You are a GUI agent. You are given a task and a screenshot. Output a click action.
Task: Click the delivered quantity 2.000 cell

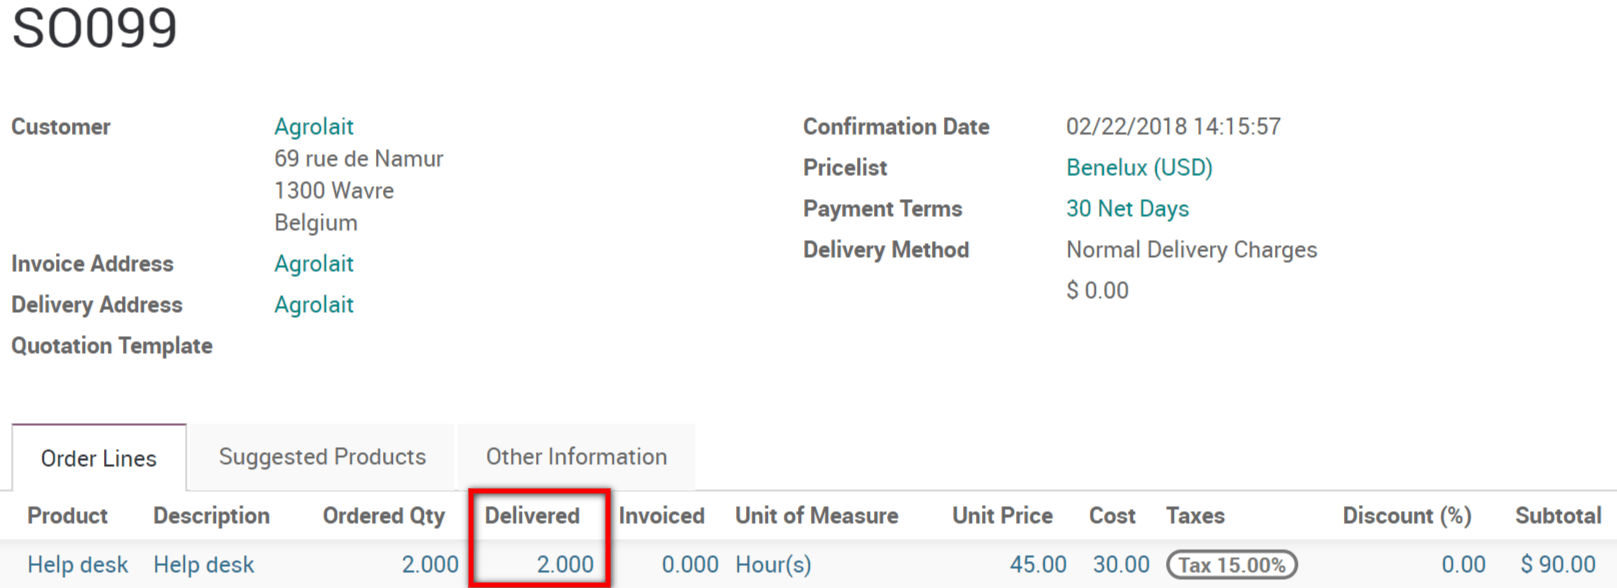pos(565,565)
